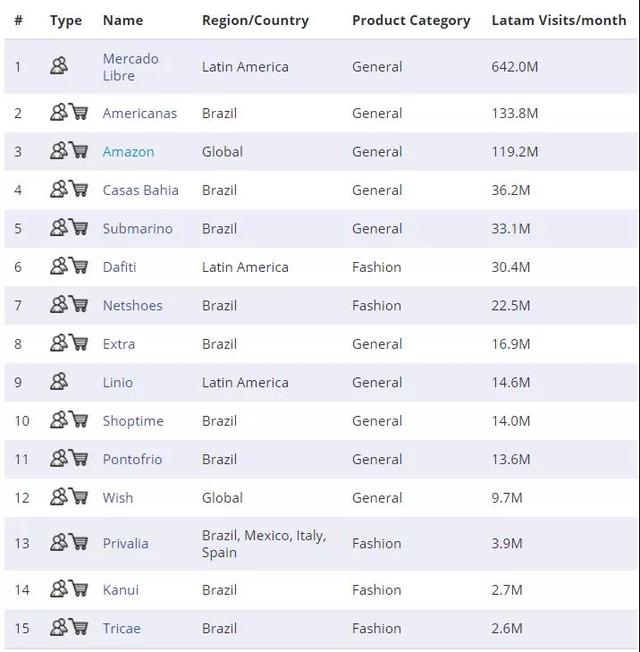Viewport: 640px width, 652px height.
Task: Click the marketplace type icon for Mercado Libre
Action: (x=59, y=67)
